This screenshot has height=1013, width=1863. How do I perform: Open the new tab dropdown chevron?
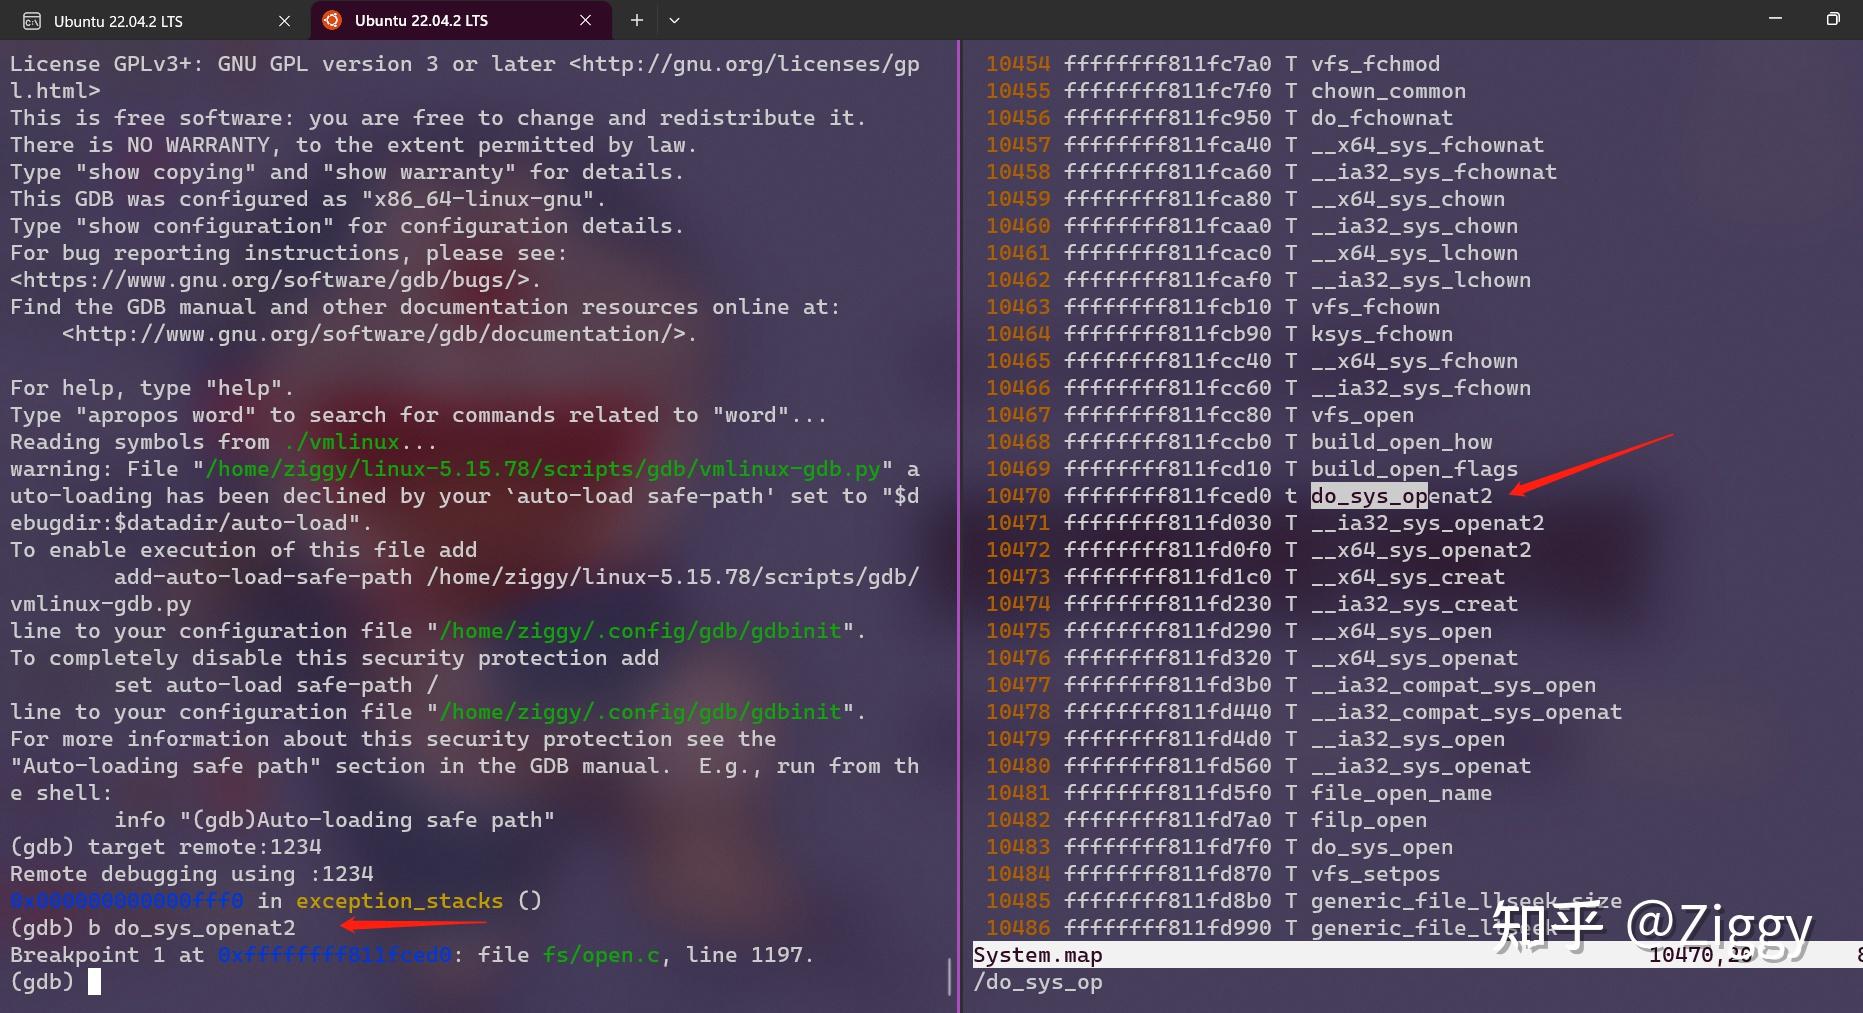click(x=675, y=20)
